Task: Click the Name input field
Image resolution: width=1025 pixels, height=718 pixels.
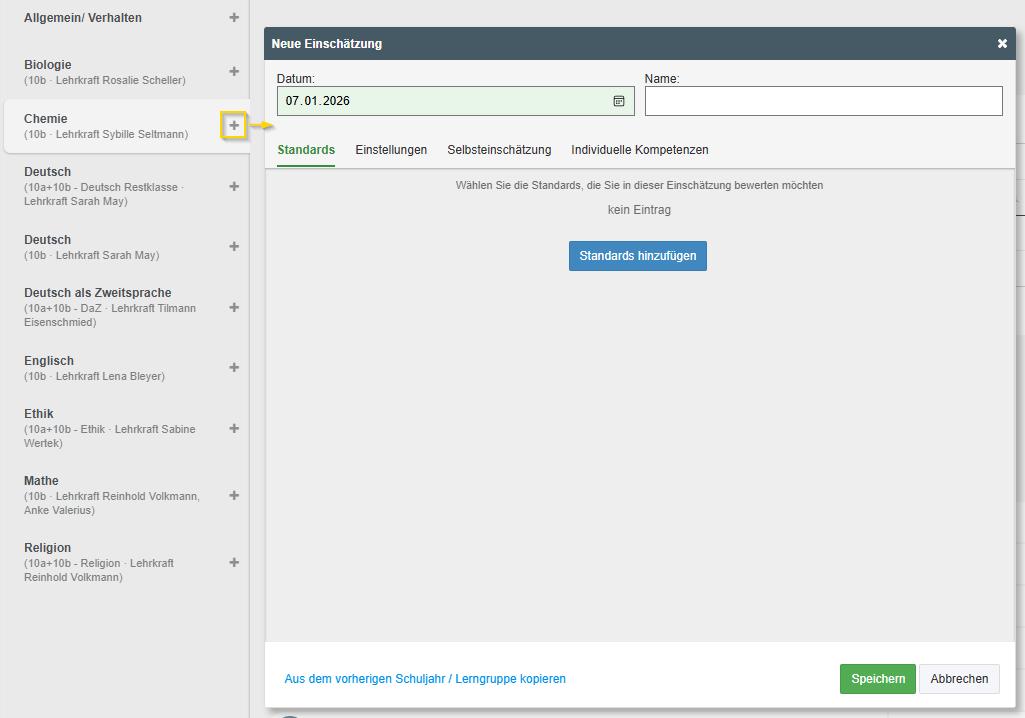Action: (x=823, y=101)
